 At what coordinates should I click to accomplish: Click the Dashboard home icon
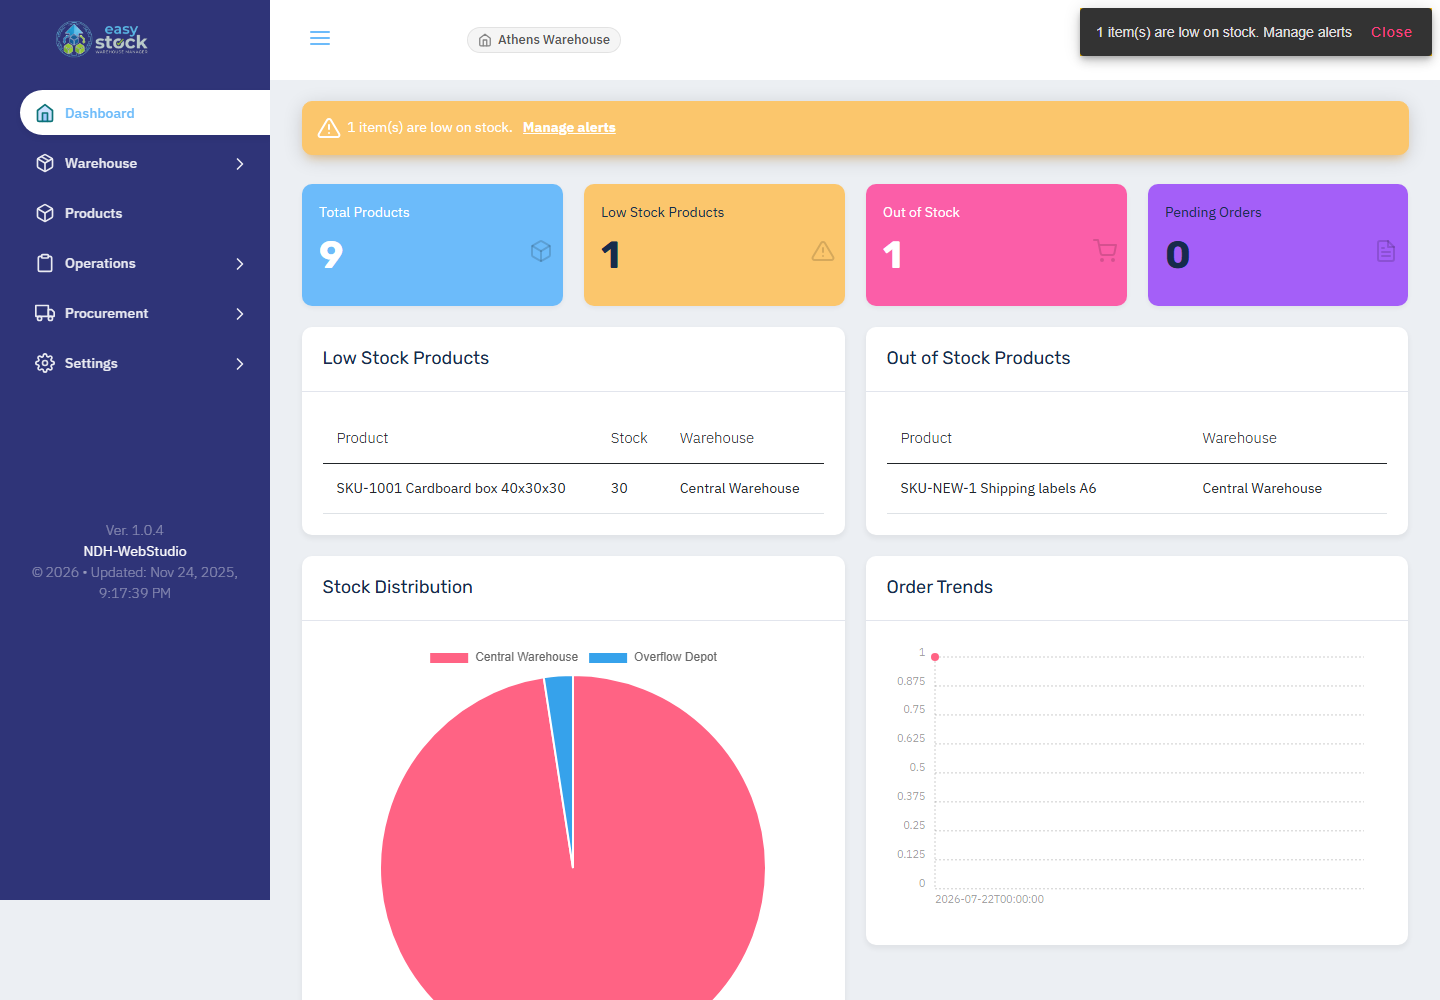tap(45, 113)
